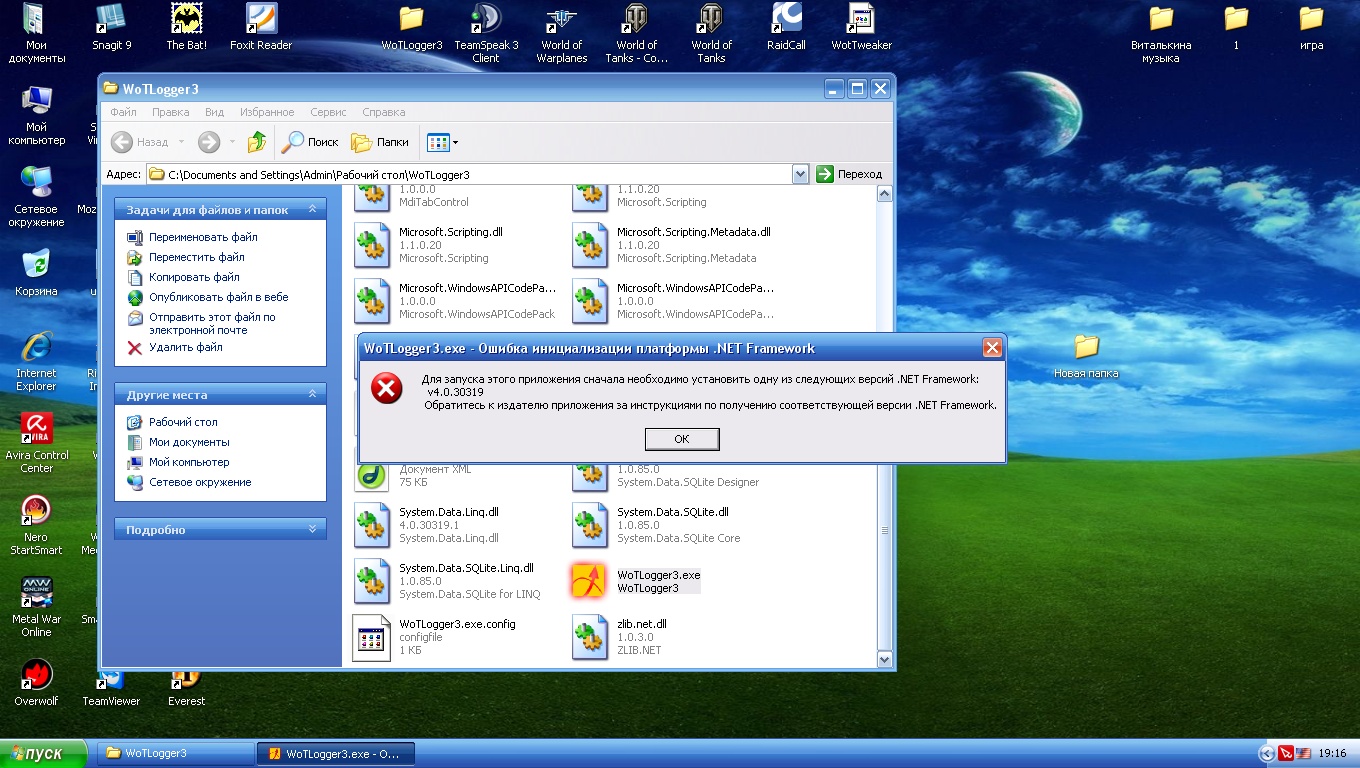Launch World of Warplanes shortcut

pos(561,33)
